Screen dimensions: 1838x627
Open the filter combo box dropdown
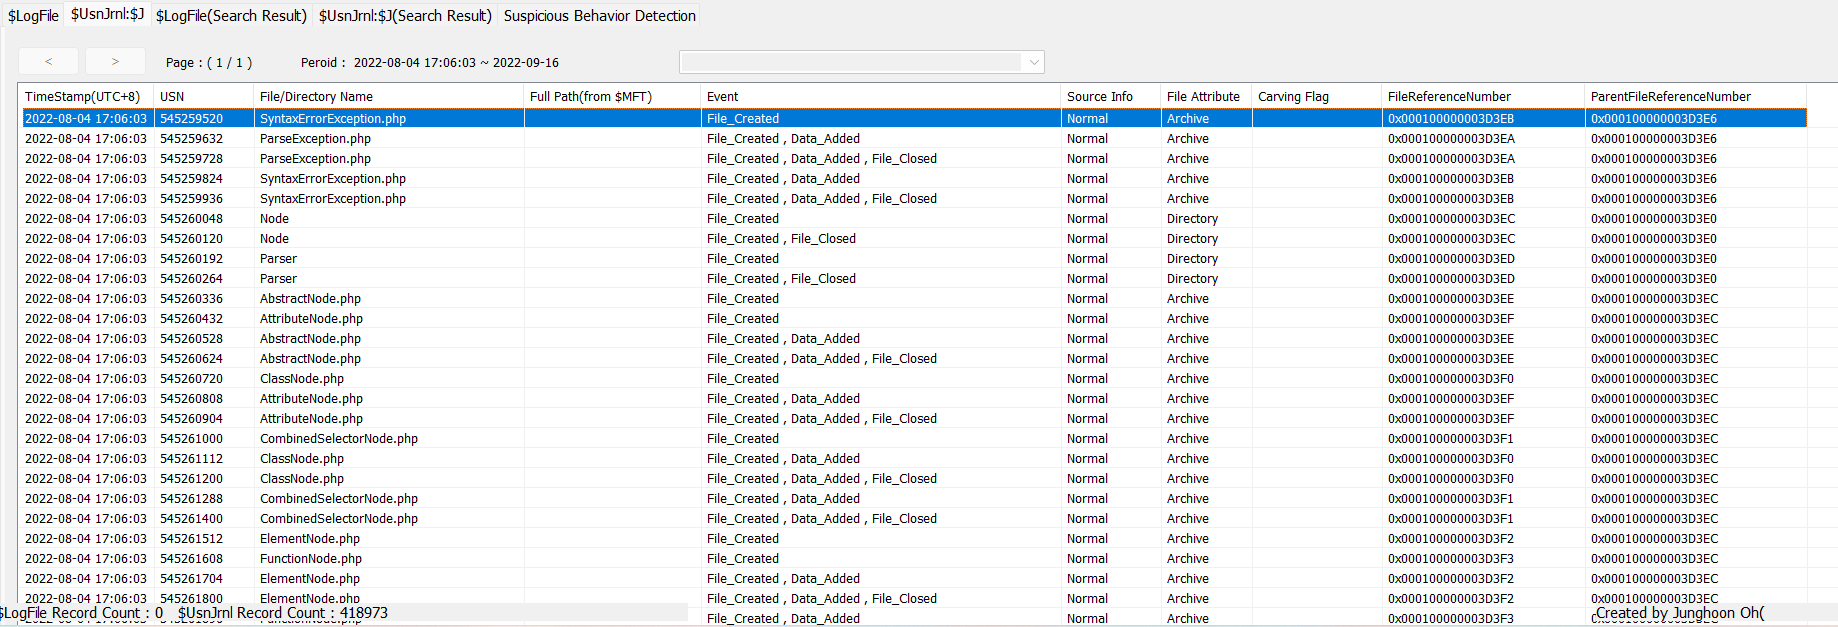1033,62
